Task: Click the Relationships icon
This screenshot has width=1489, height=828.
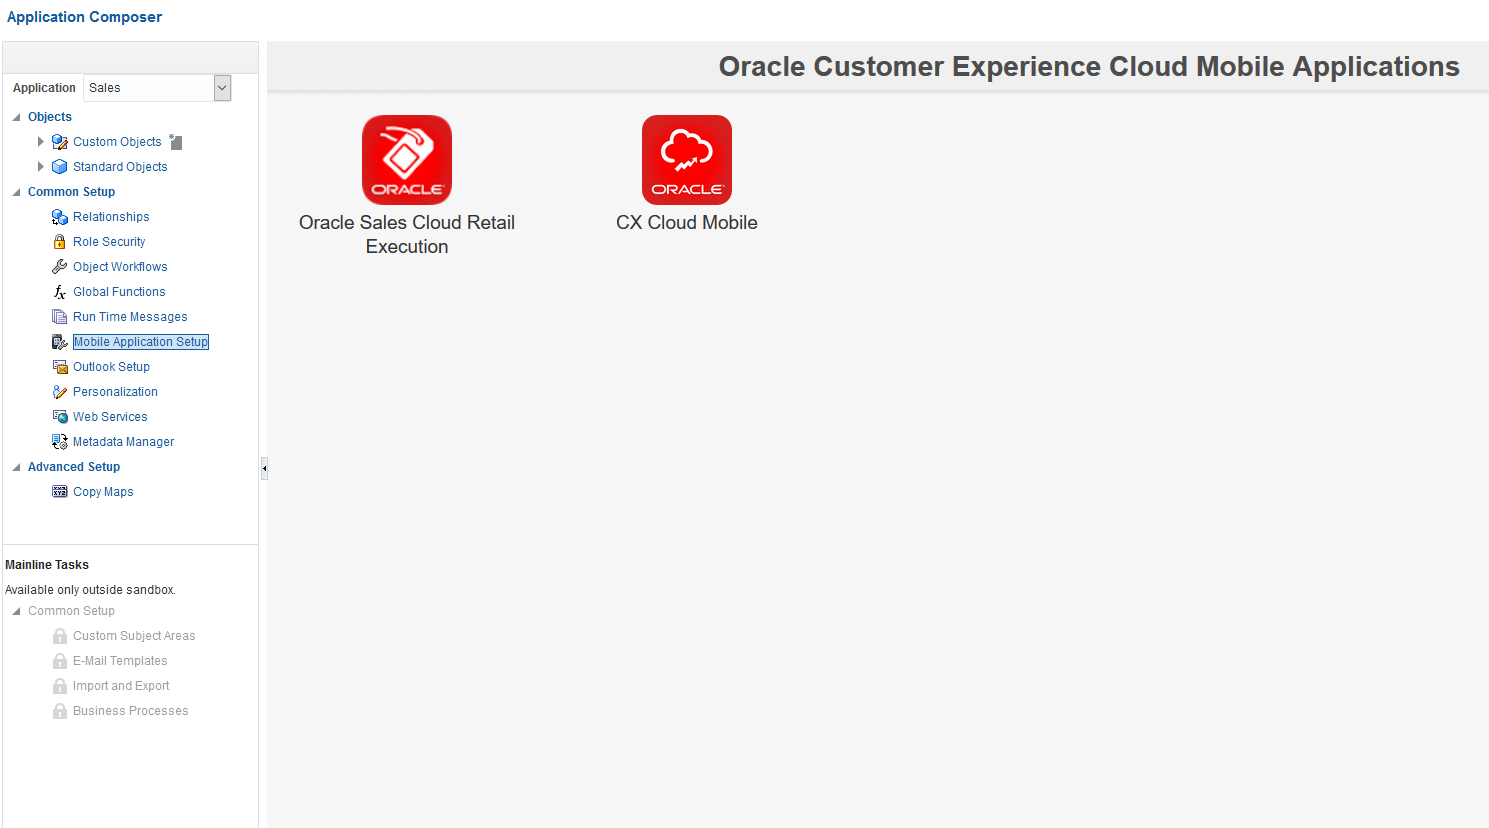Action: [60, 217]
